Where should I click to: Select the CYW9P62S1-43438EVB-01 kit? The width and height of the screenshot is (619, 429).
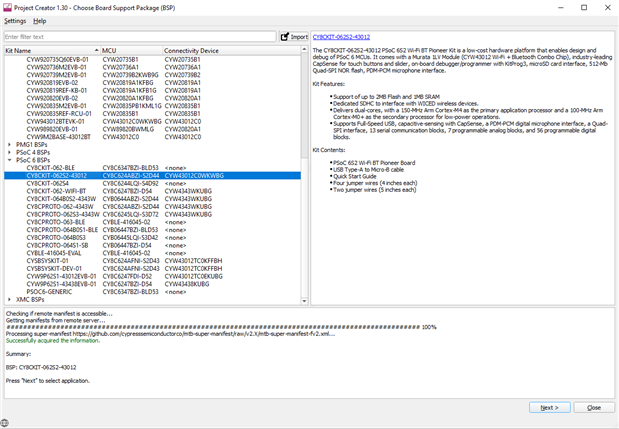[x=152, y=284]
